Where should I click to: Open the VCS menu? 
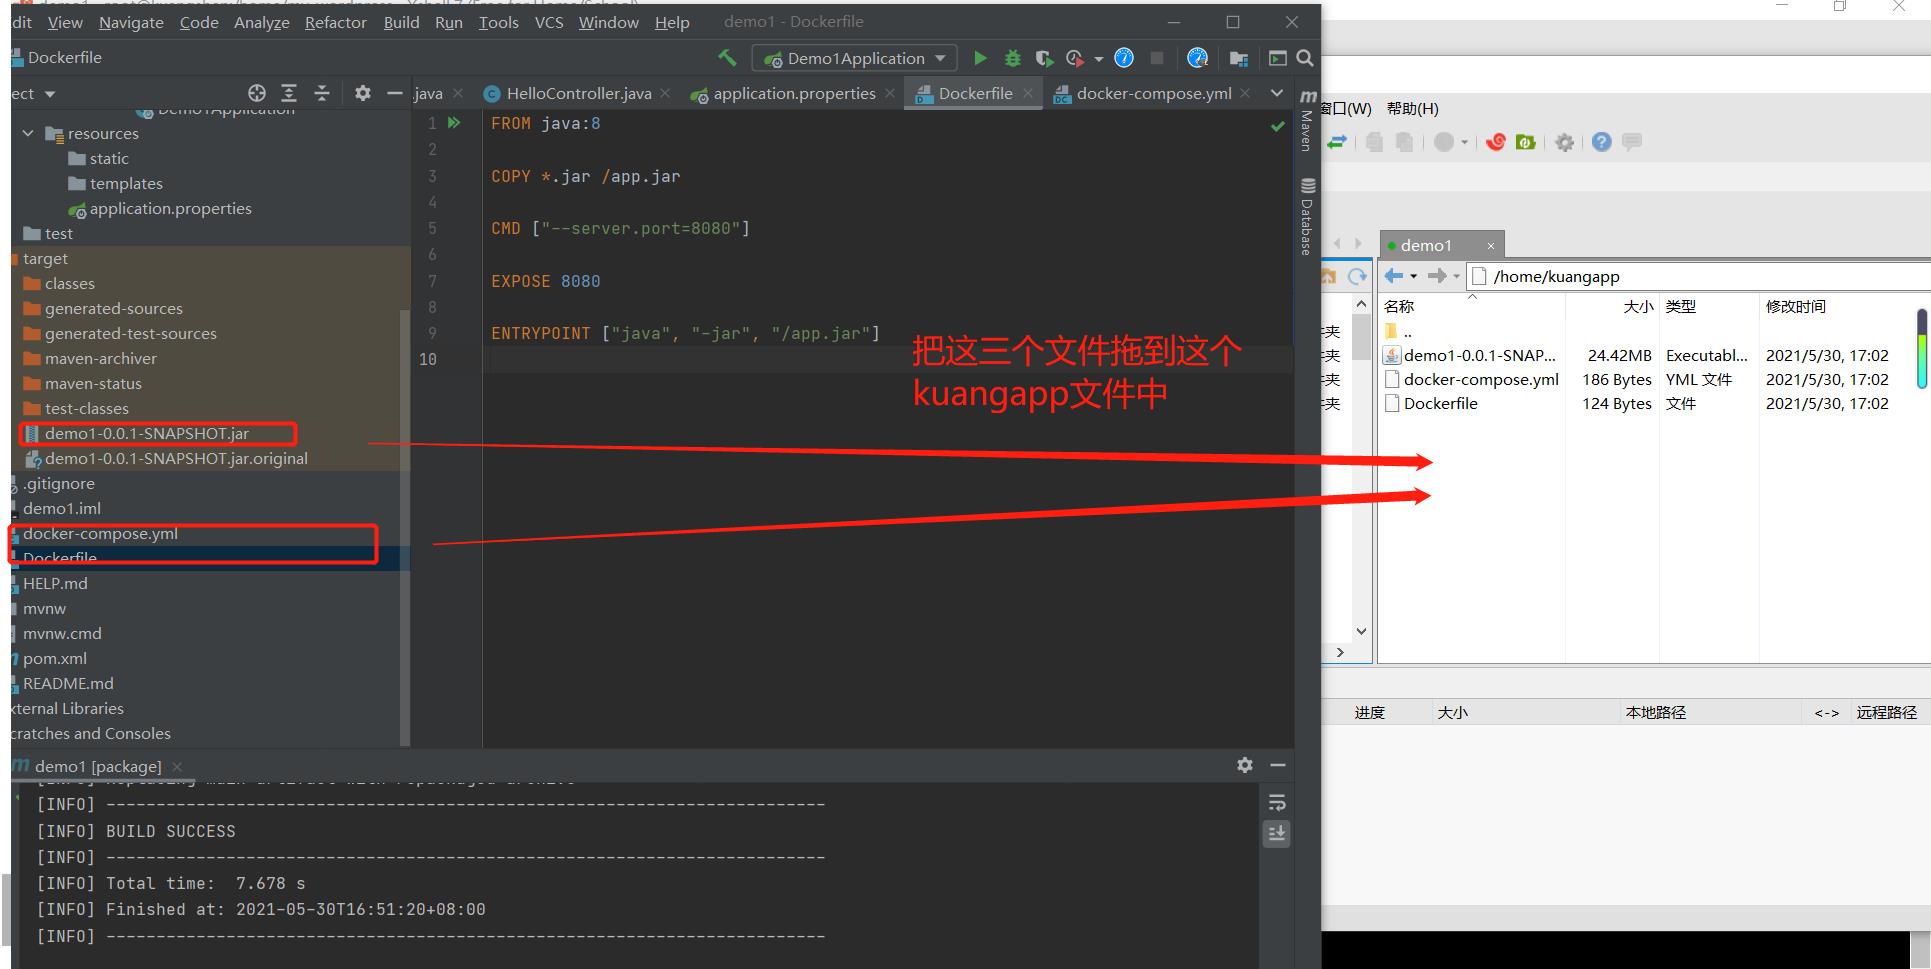(549, 22)
